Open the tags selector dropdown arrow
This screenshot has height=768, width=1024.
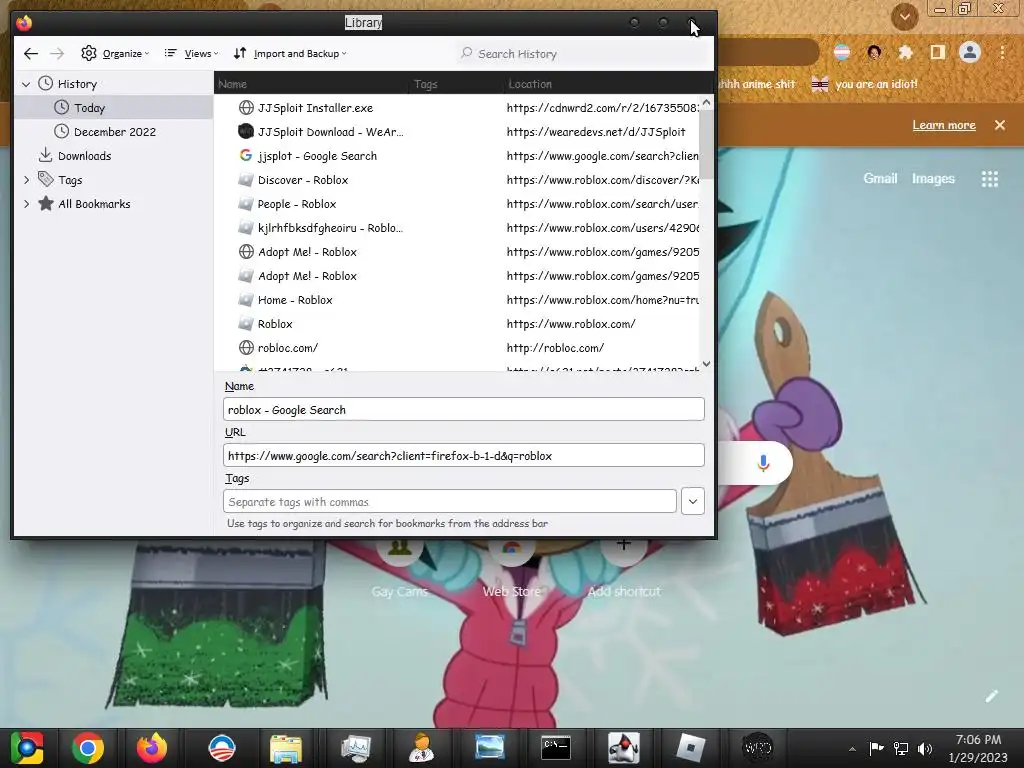[x=692, y=502]
